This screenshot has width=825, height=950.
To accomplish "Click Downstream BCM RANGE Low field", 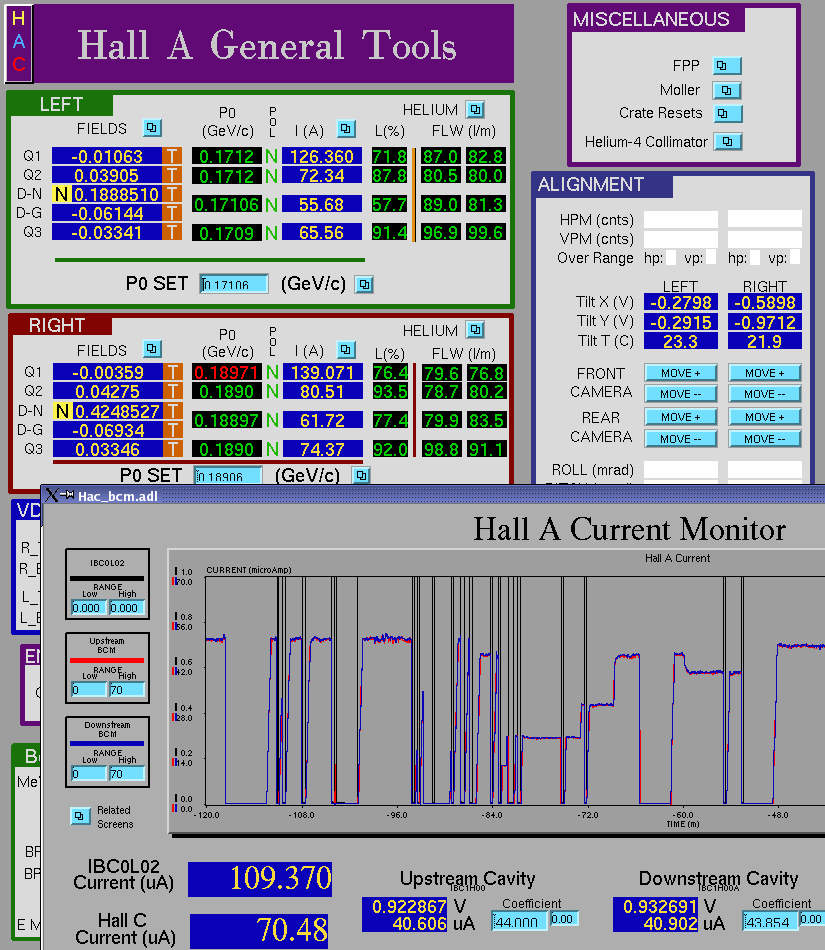I will point(88,774).
